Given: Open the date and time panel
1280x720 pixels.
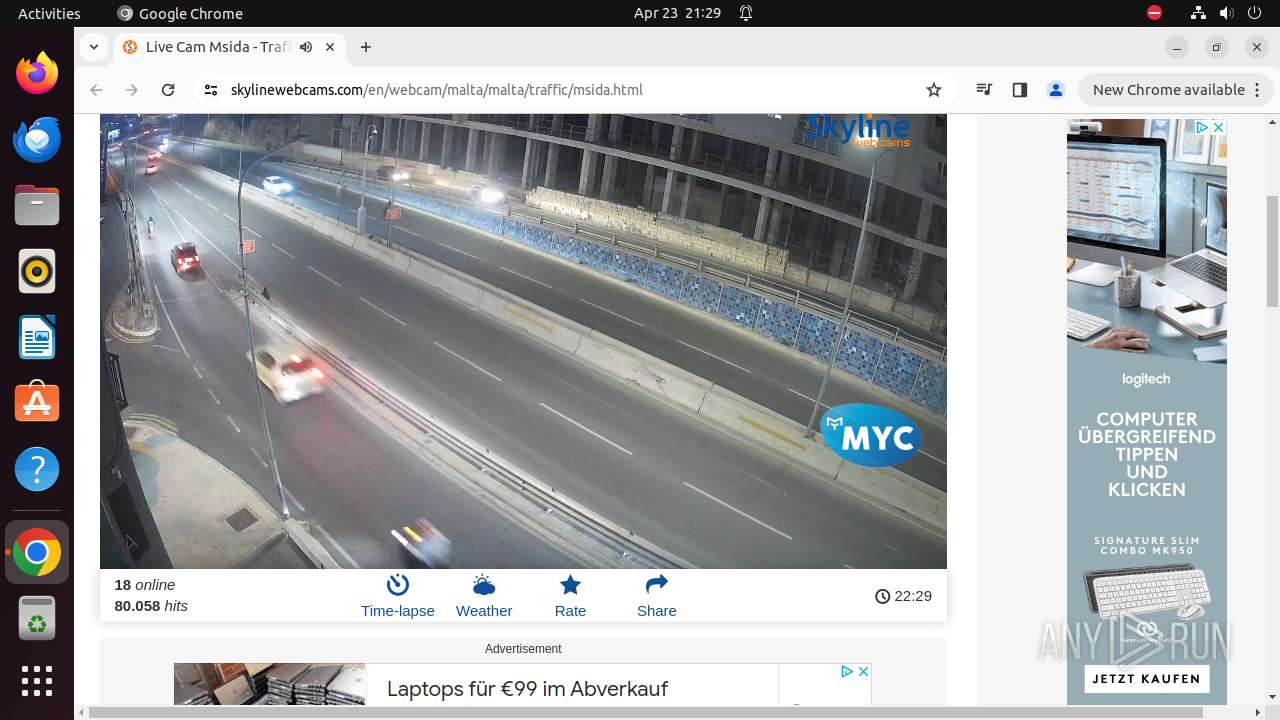Looking at the screenshot, I should pos(677,13).
